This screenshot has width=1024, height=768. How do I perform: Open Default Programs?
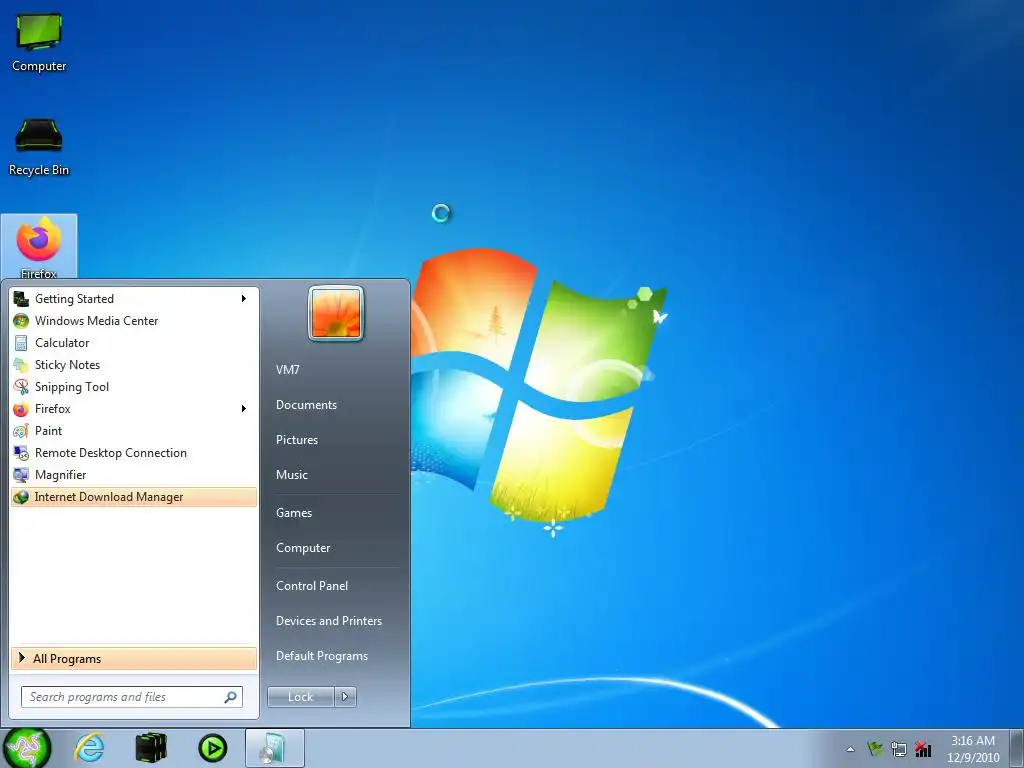321,656
